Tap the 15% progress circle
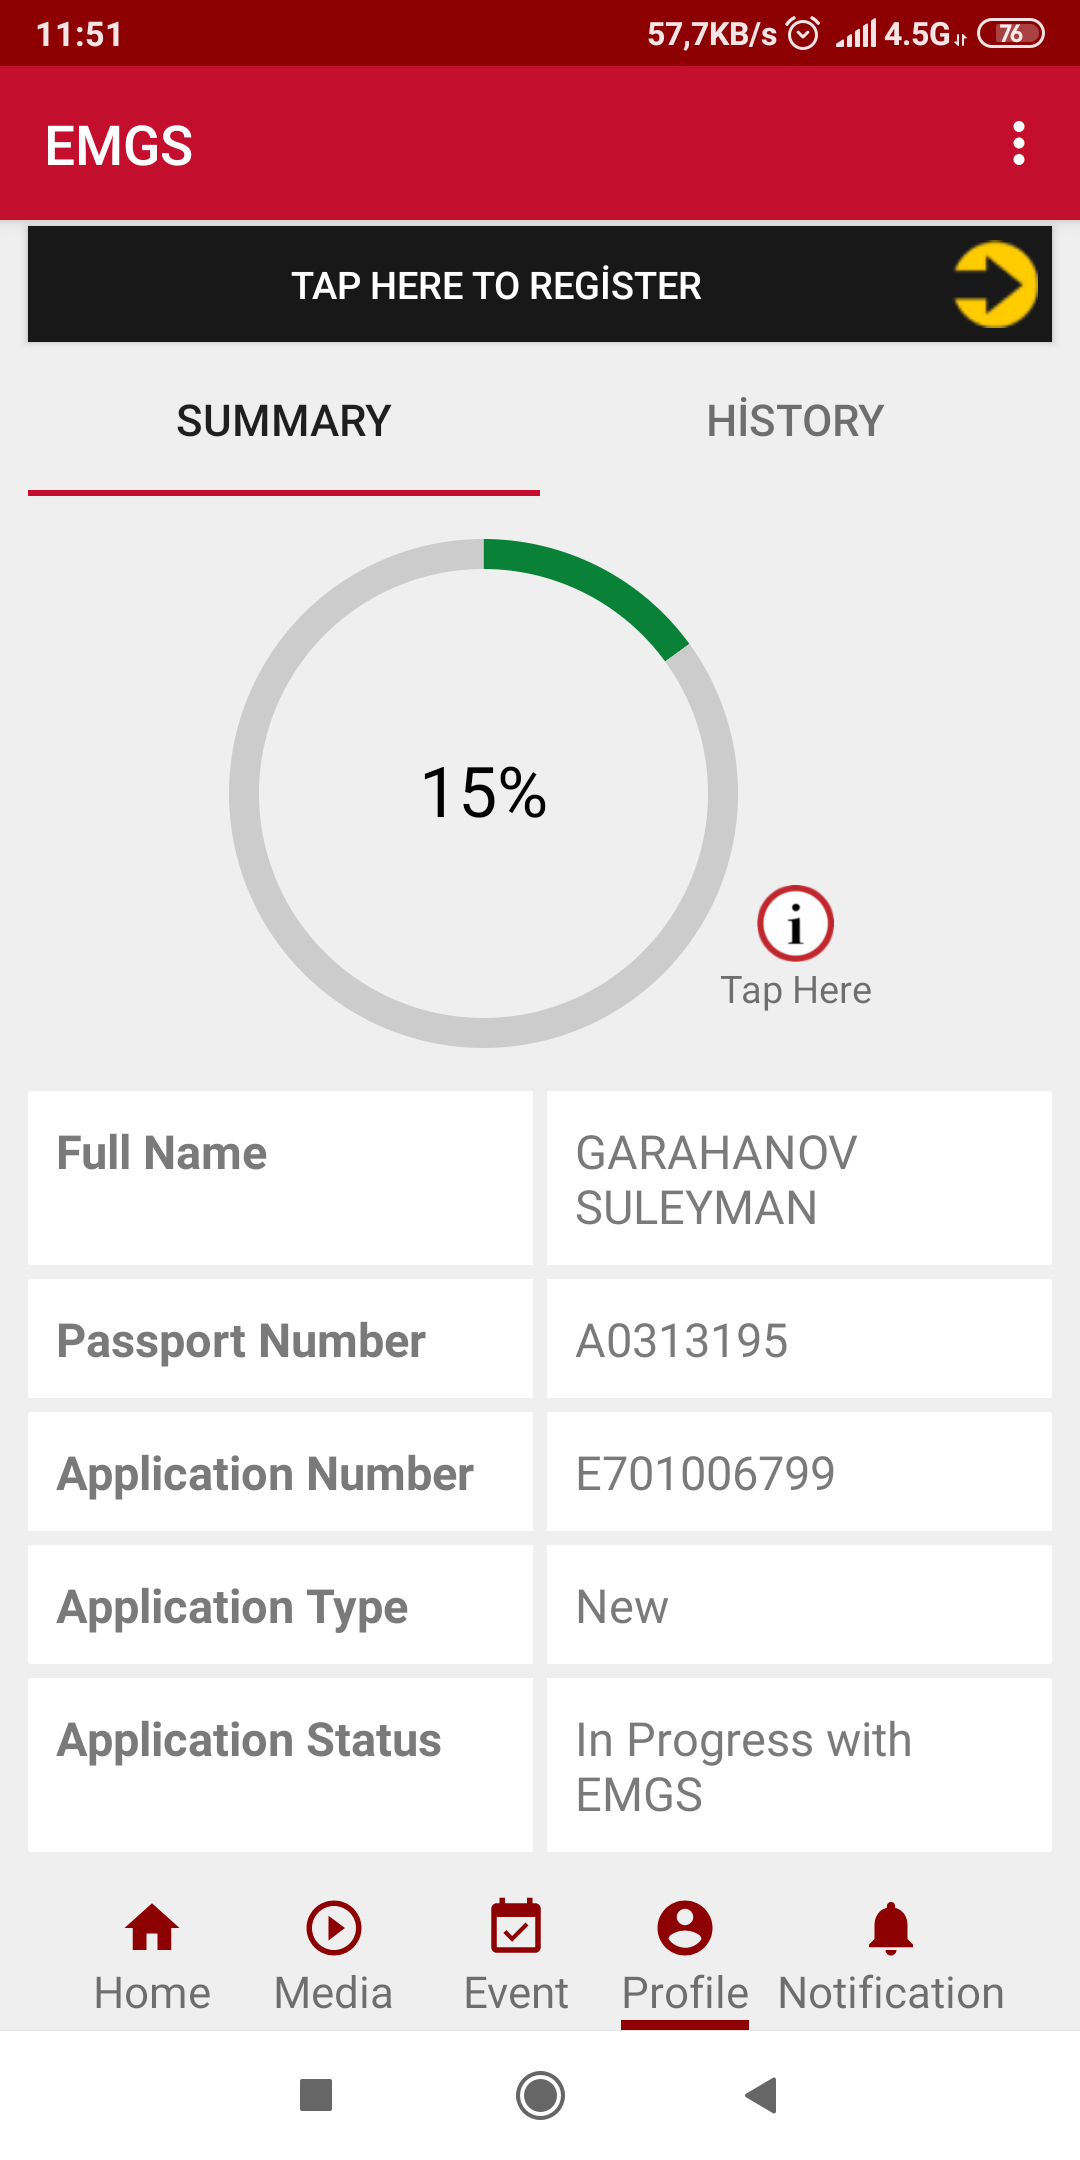This screenshot has width=1080, height=2160. [x=484, y=793]
